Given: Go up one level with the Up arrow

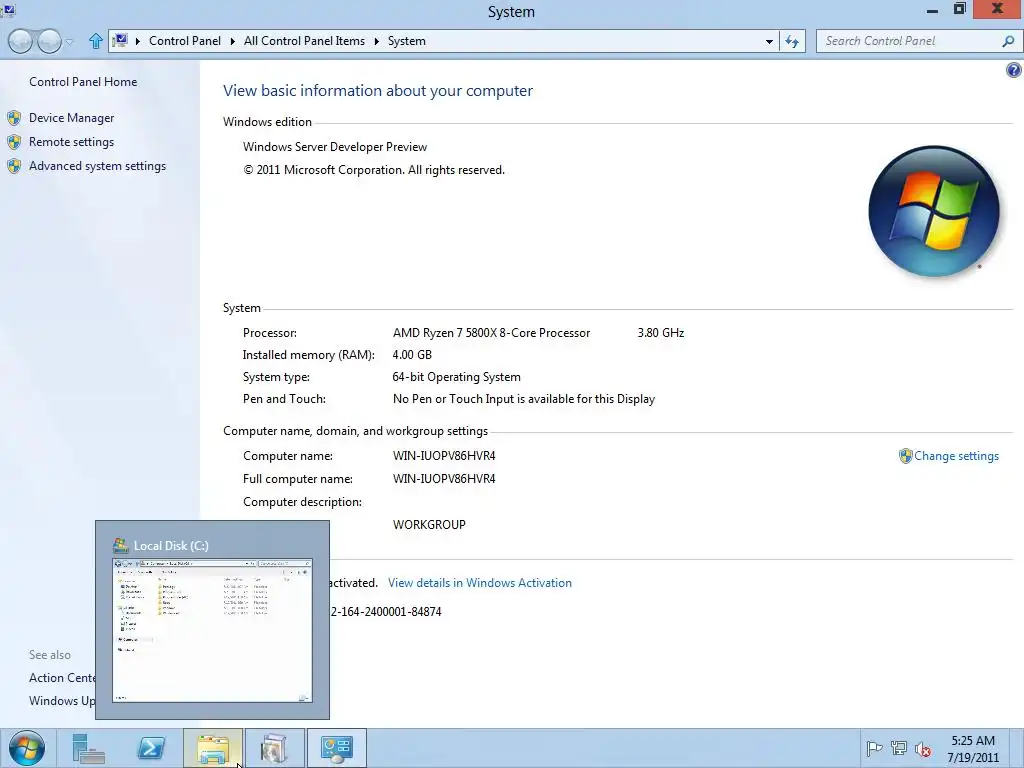Looking at the screenshot, I should [96, 41].
